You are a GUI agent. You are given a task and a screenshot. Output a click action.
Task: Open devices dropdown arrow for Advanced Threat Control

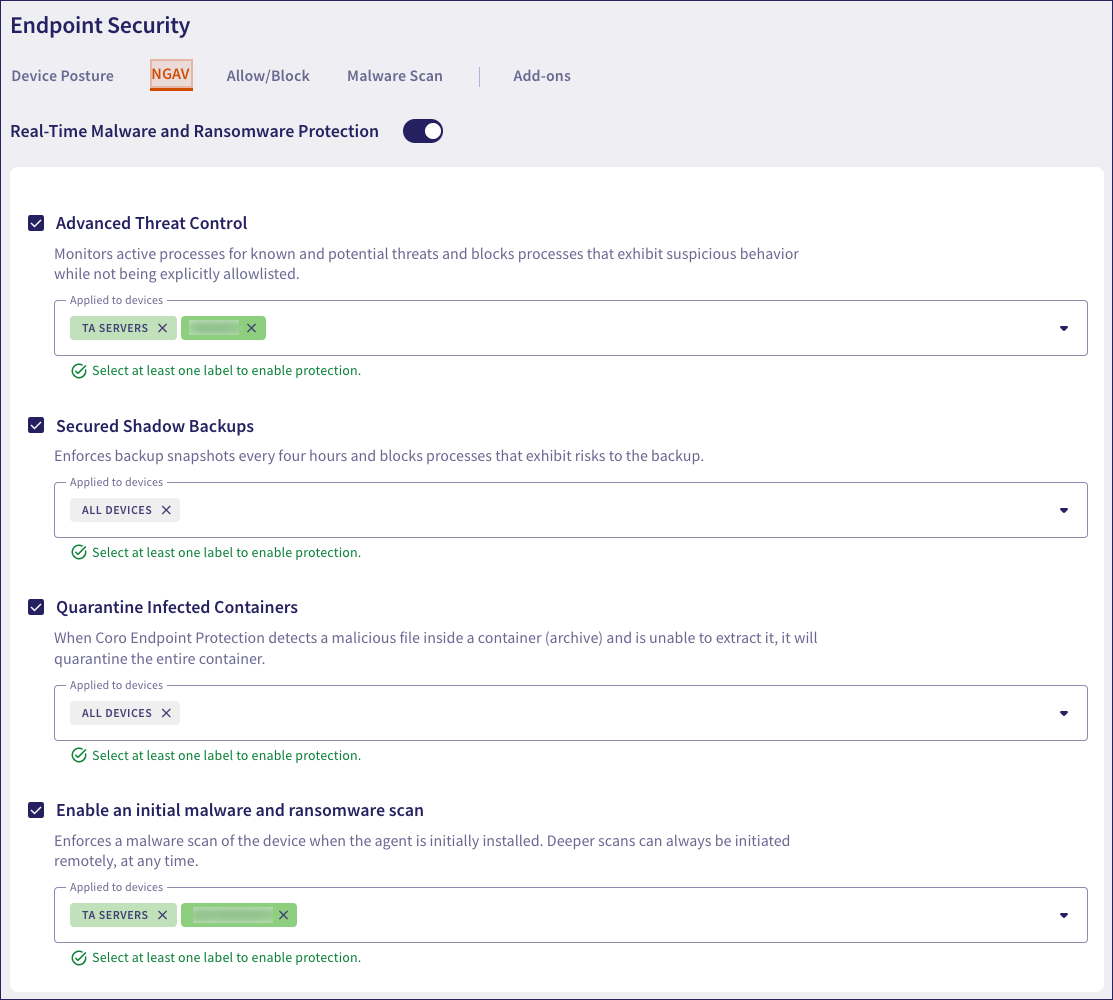coord(1063,329)
